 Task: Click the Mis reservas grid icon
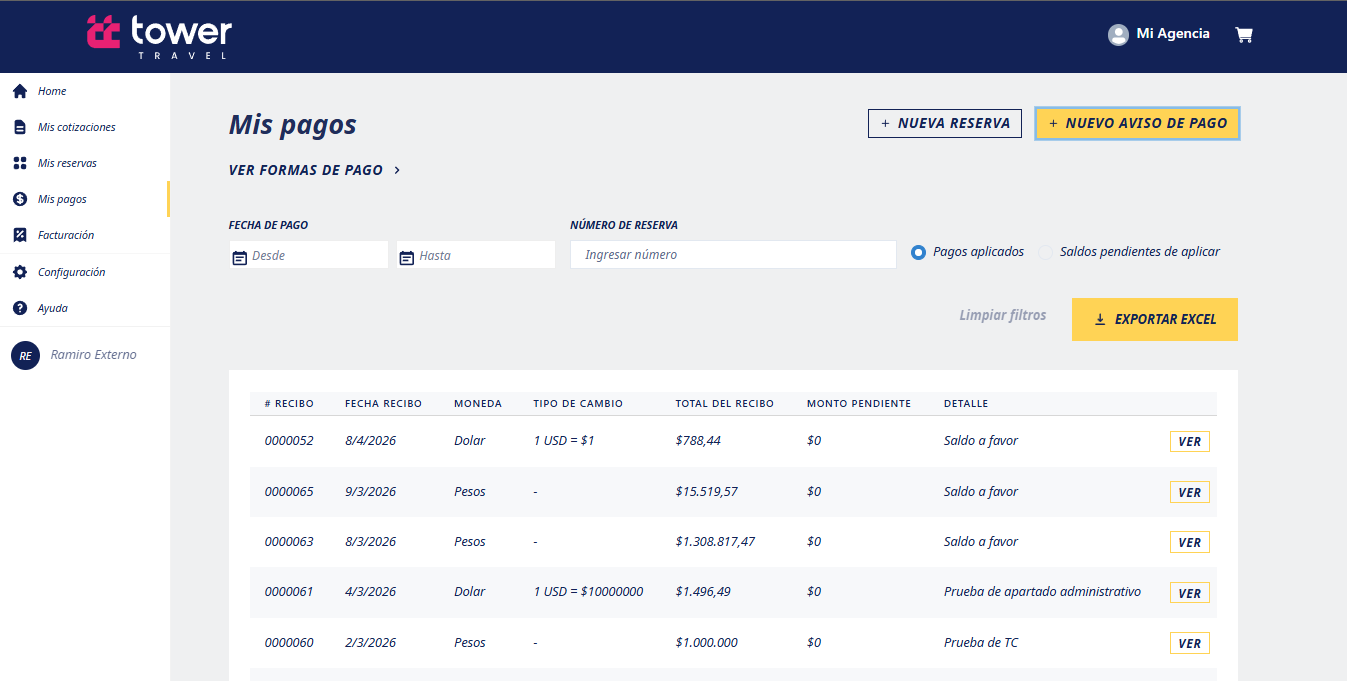[19, 163]
